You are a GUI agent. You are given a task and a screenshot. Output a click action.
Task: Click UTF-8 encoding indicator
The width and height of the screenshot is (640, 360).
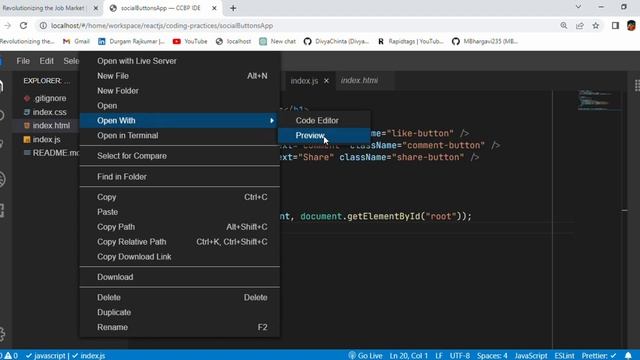coord(460,356)
